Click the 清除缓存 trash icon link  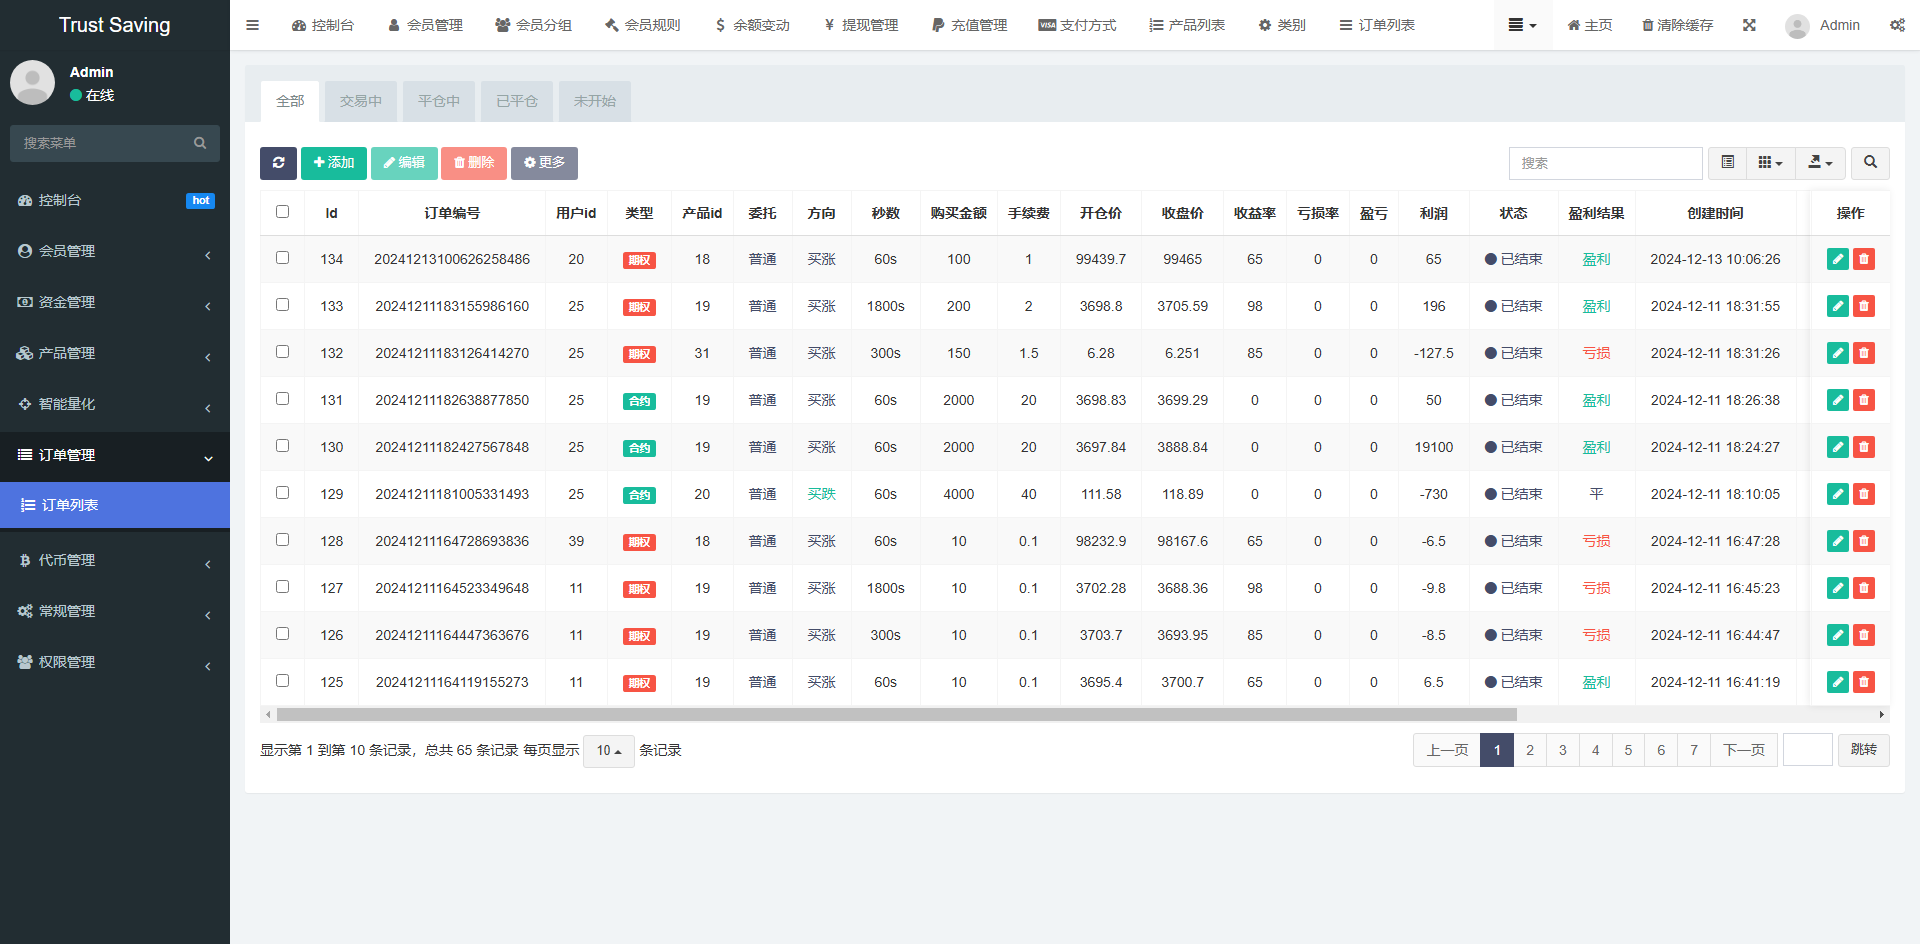pos(1677,25)
